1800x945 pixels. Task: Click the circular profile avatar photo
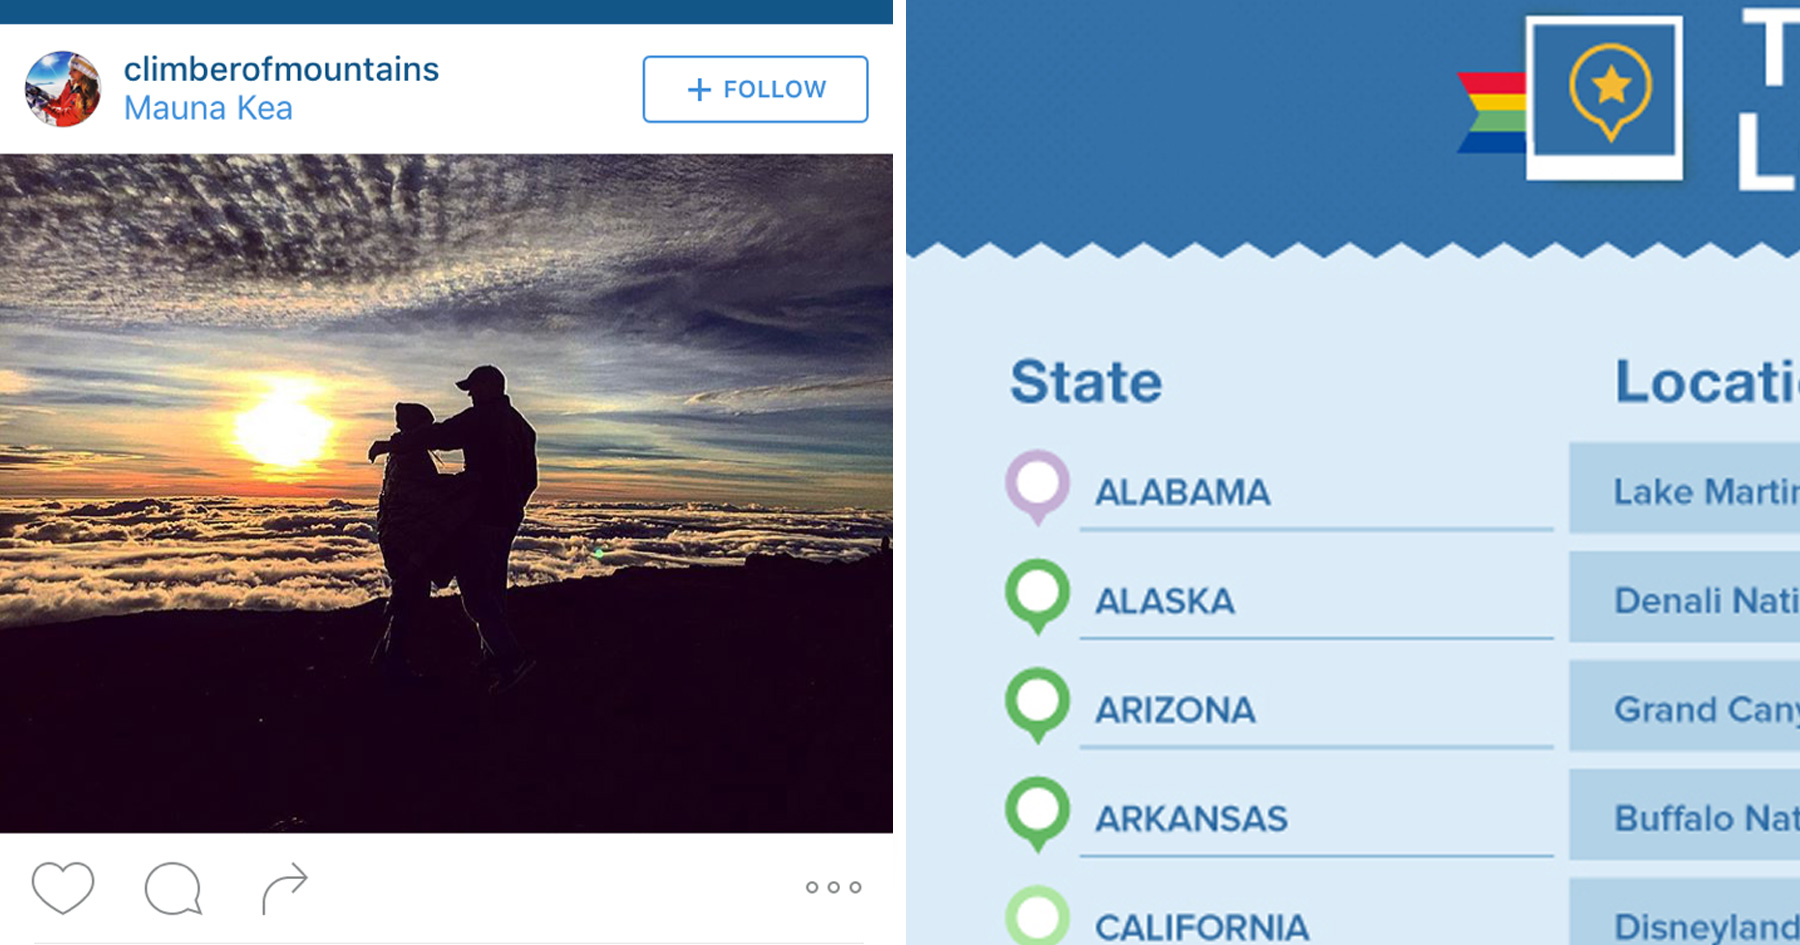pos(64,87)
